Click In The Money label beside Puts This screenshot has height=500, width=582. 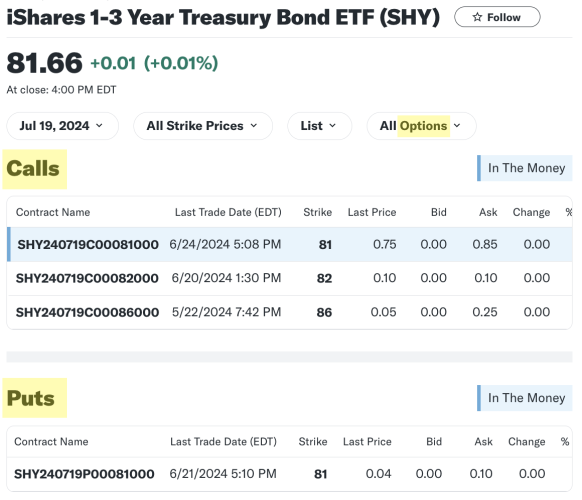(x=524, y=398)
